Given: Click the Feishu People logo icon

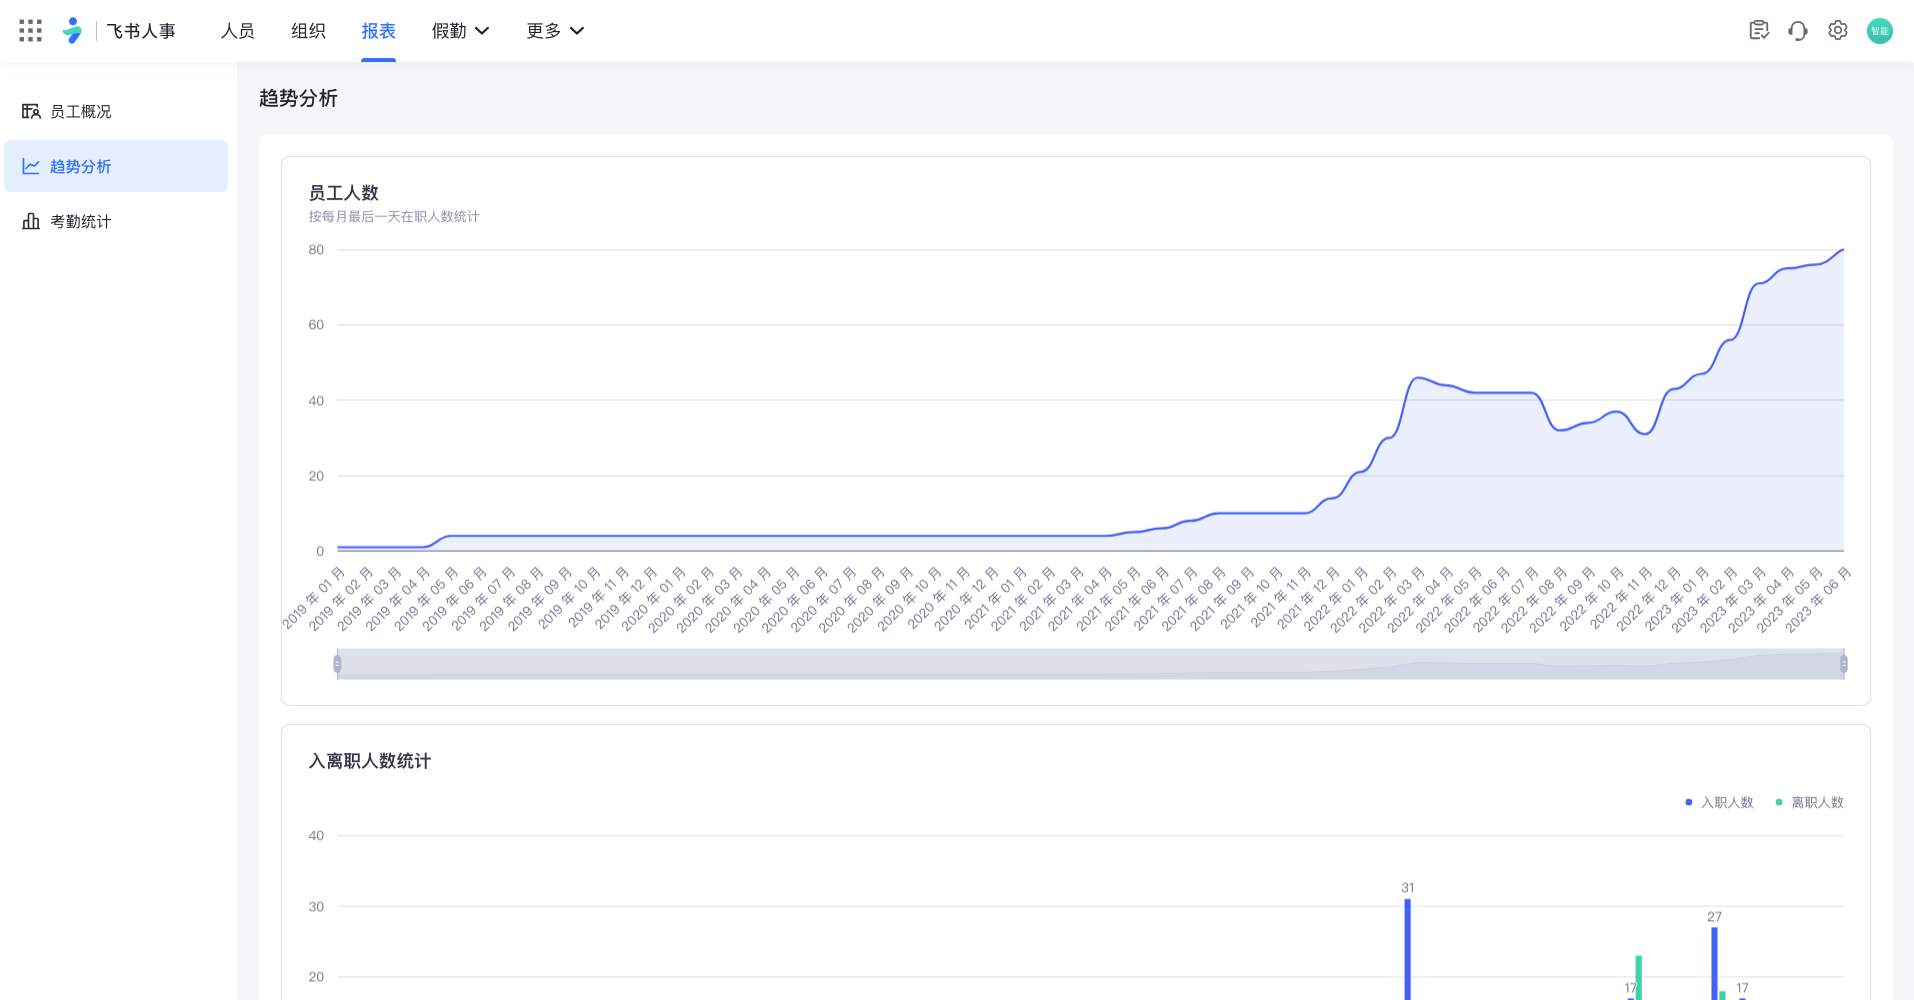Looking at the screenshot, I should click(72, 31).
